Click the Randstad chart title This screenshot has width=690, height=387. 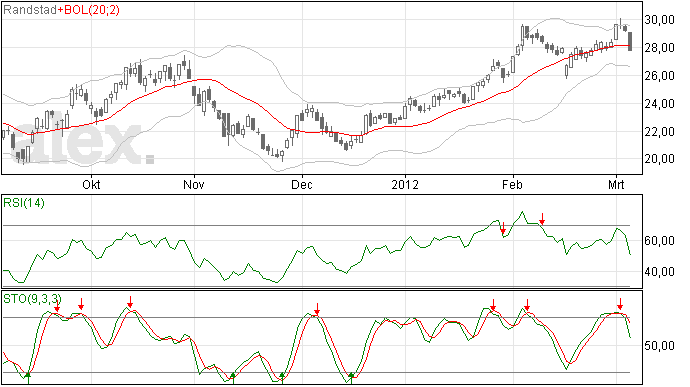tap(30, 10)
